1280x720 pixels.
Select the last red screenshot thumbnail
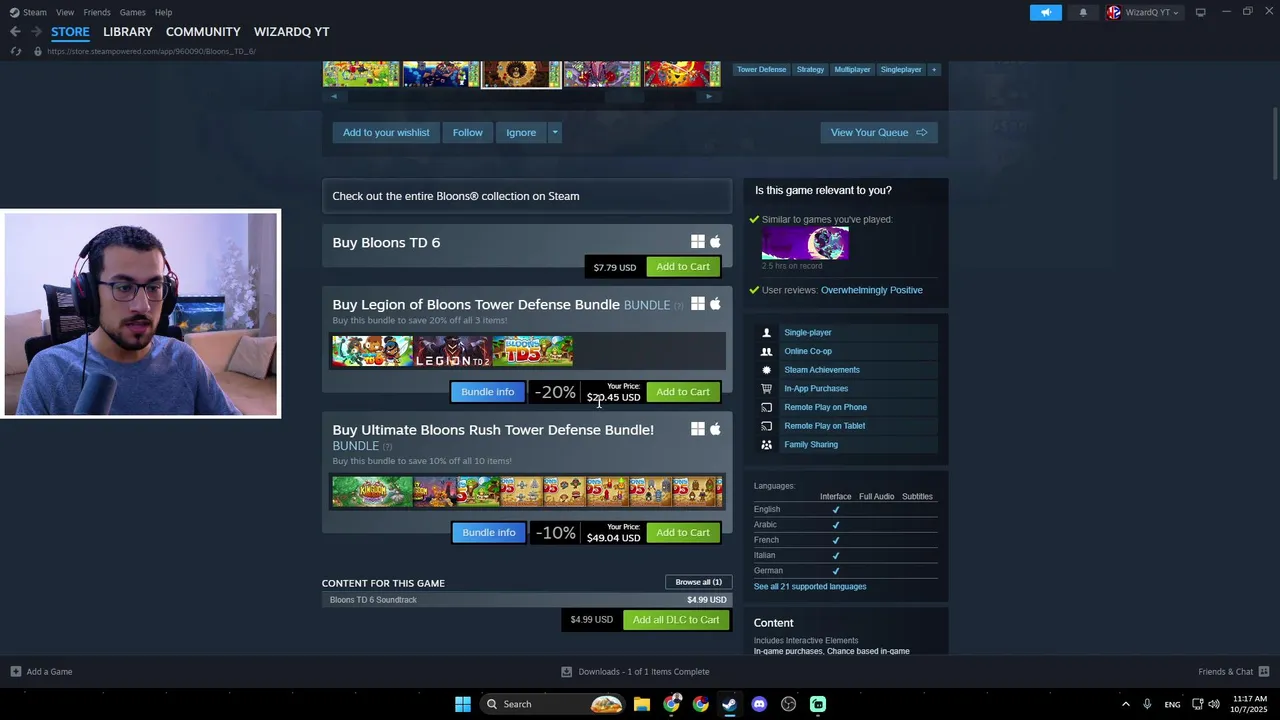(682, 74)
